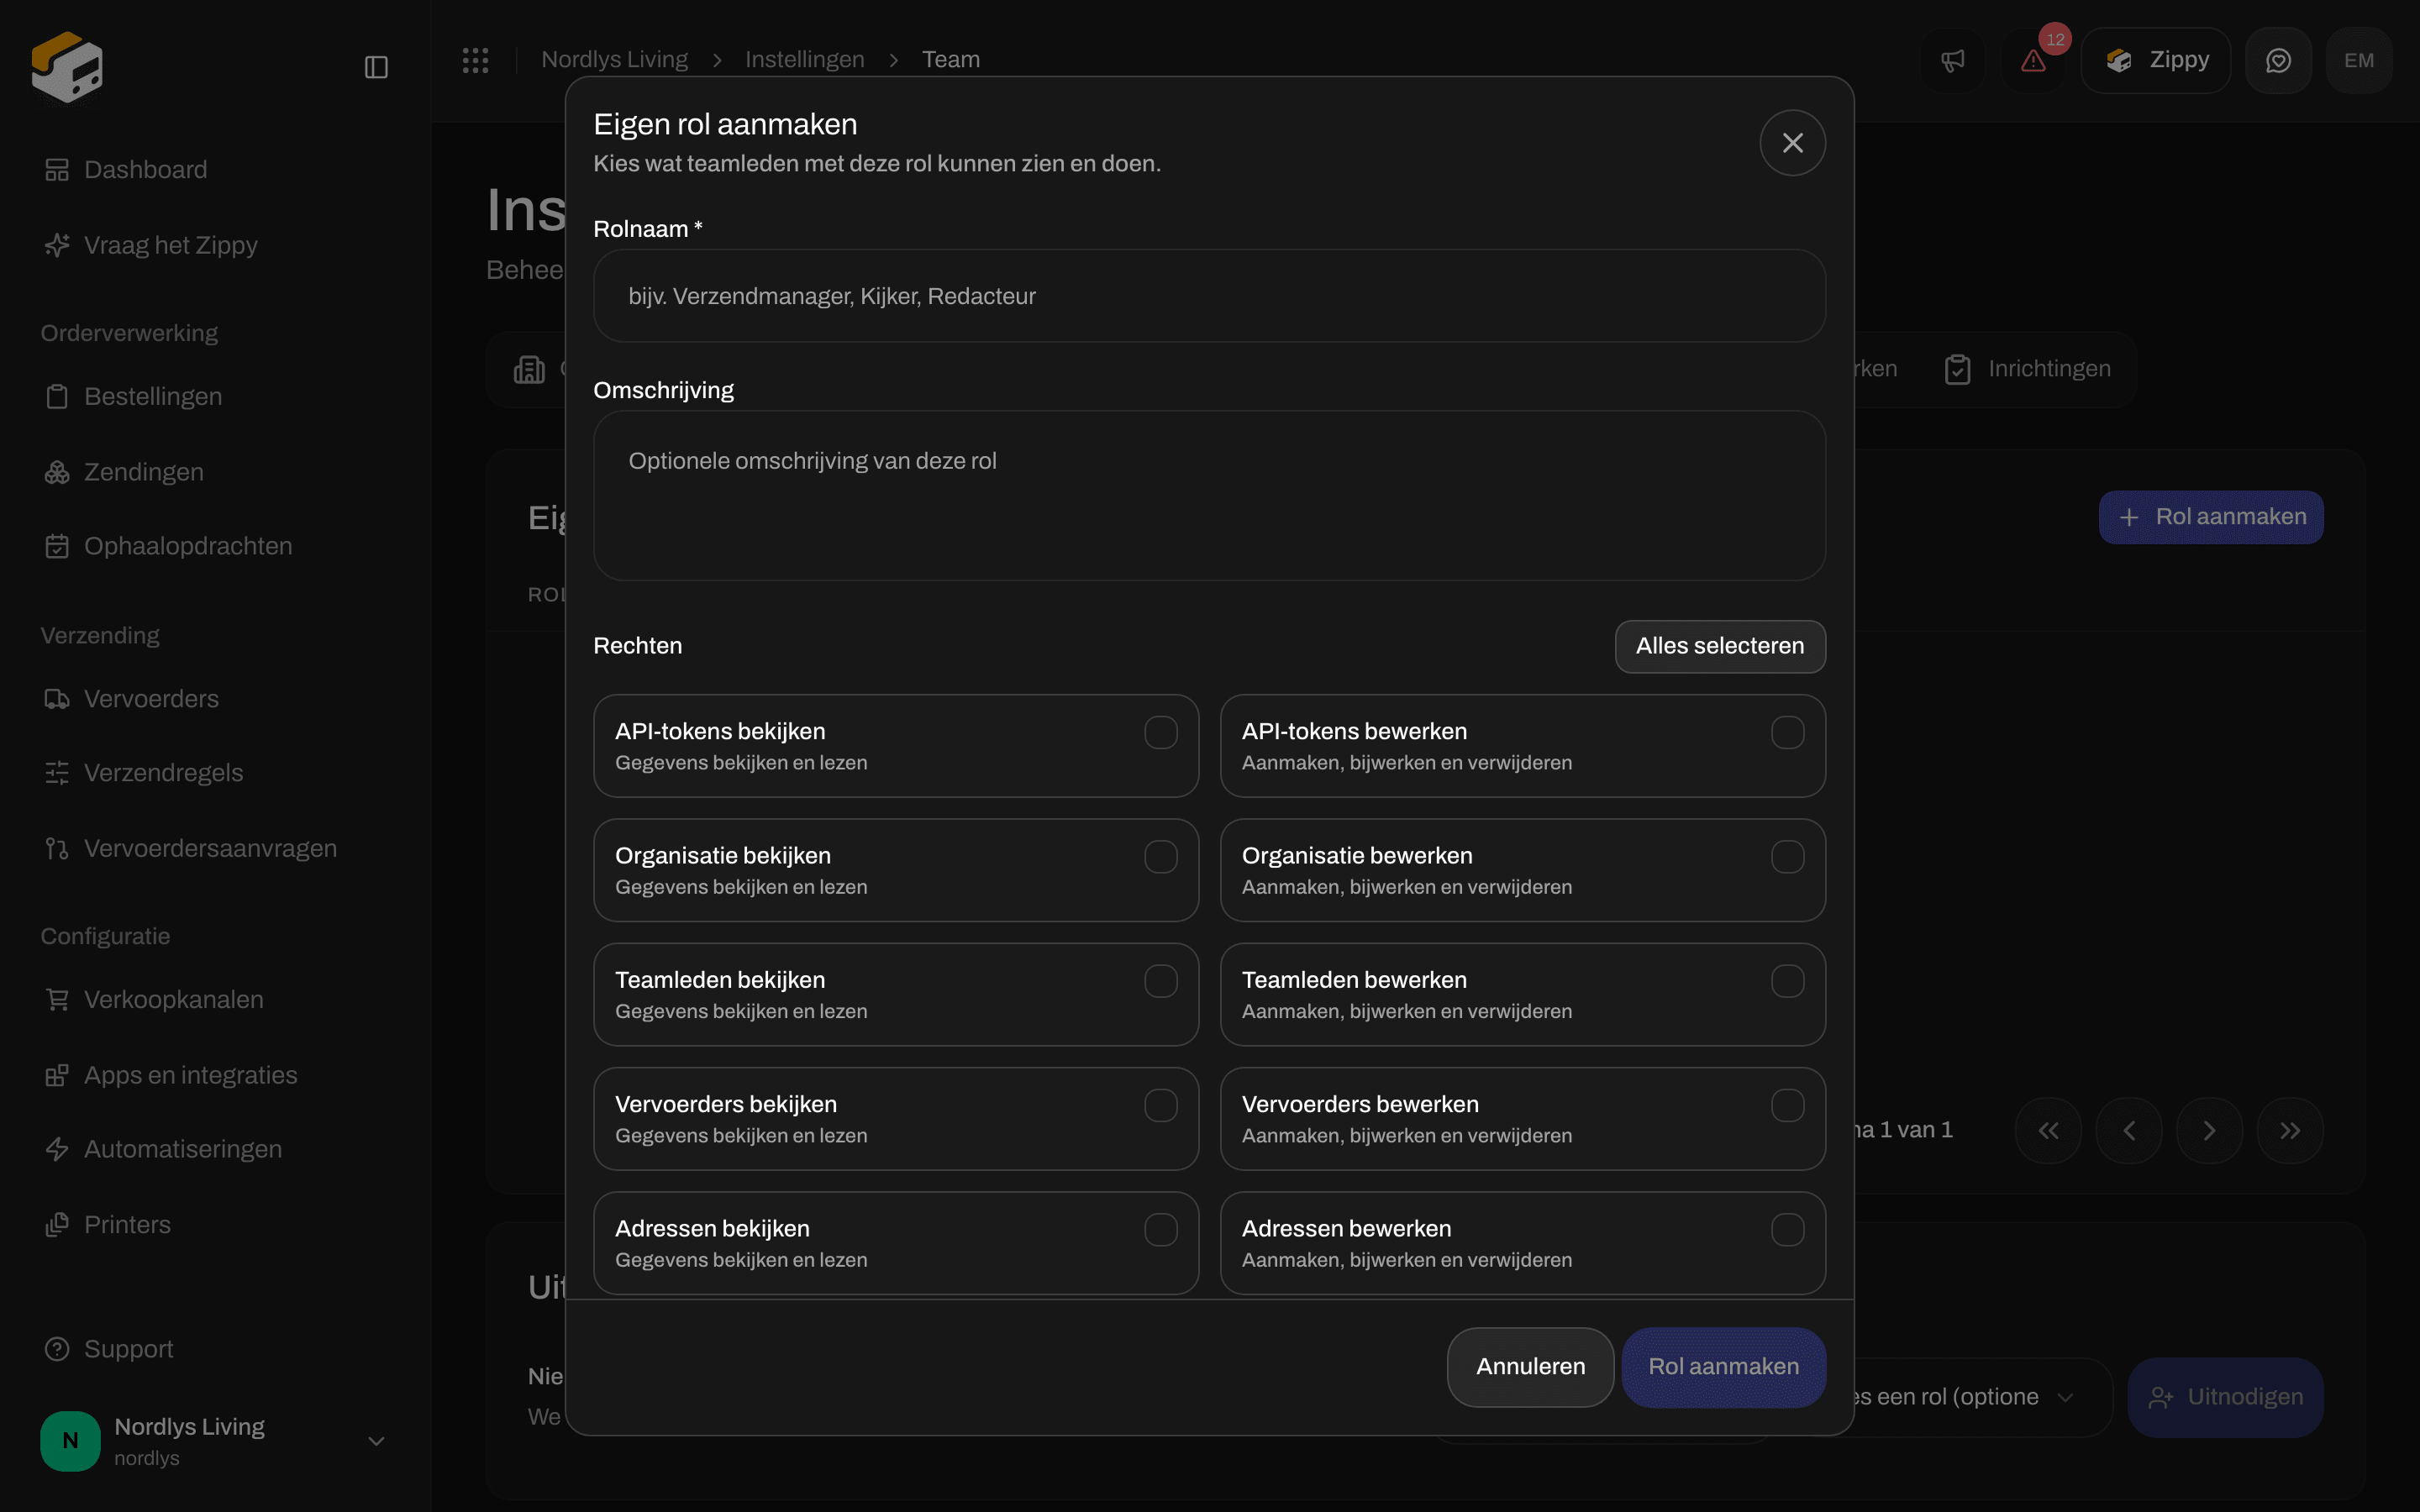
Task: Click the Uitnodigen button
Action: (2225, 1397)
